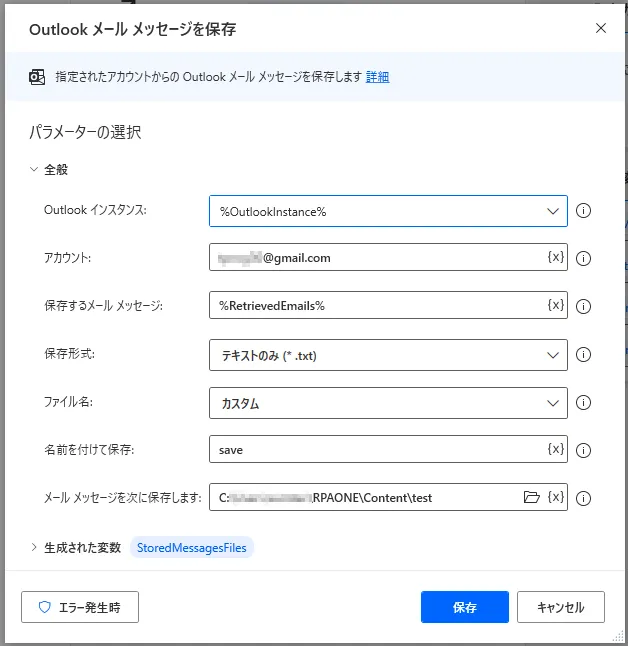The width and height of the screenshot is (628, 646).
Task: Click the StoredMessagesFiles variable chip
Action: 192,548
